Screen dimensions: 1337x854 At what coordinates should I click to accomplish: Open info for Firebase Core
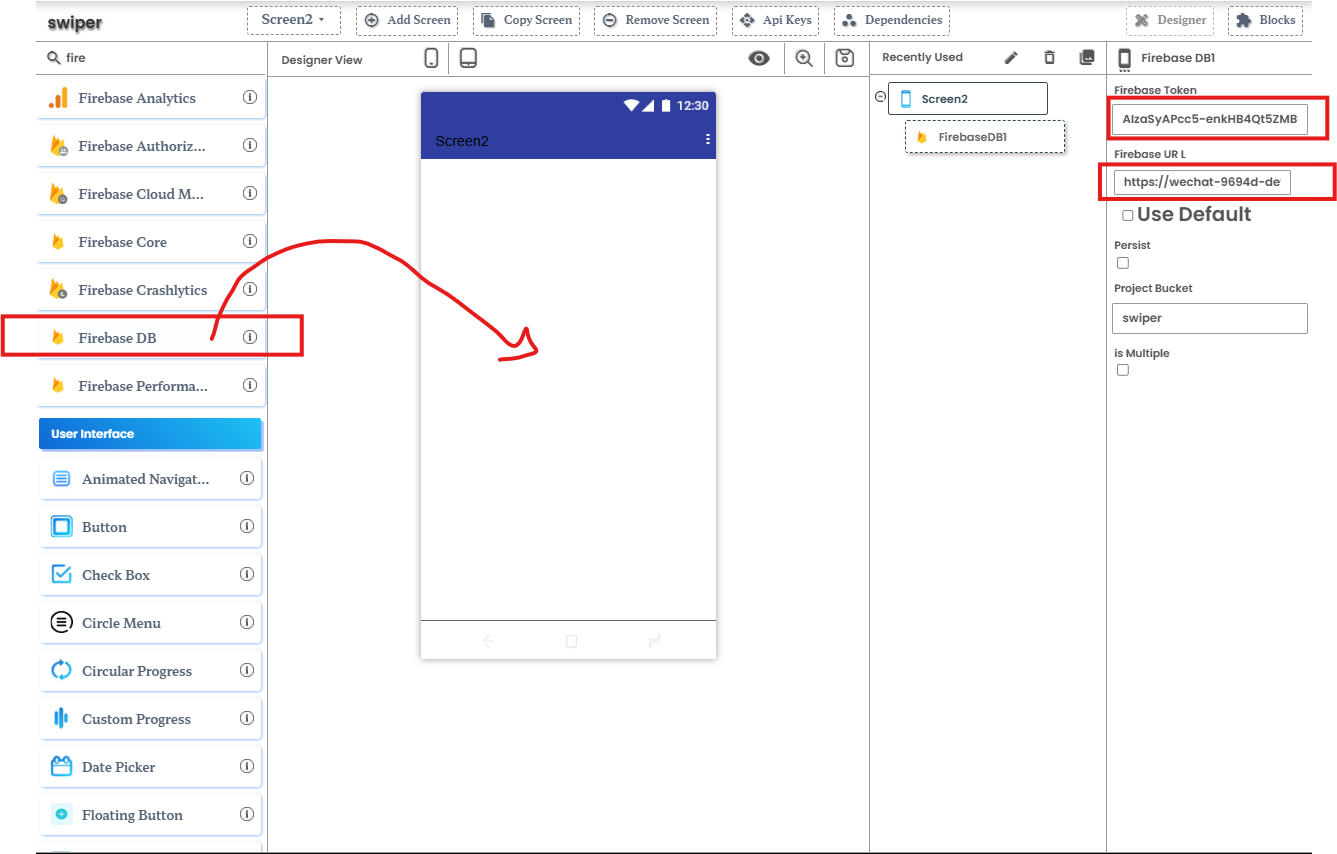[250, 242]
